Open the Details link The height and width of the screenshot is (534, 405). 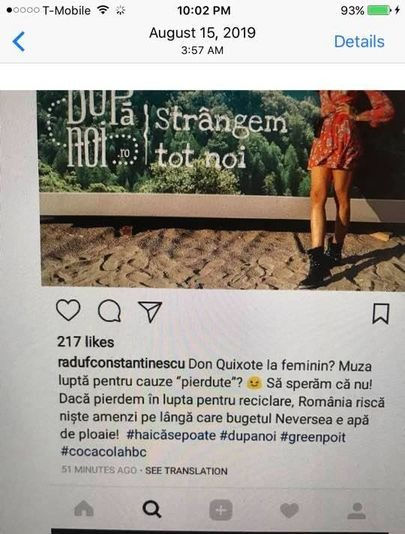(x=359, y=42)
